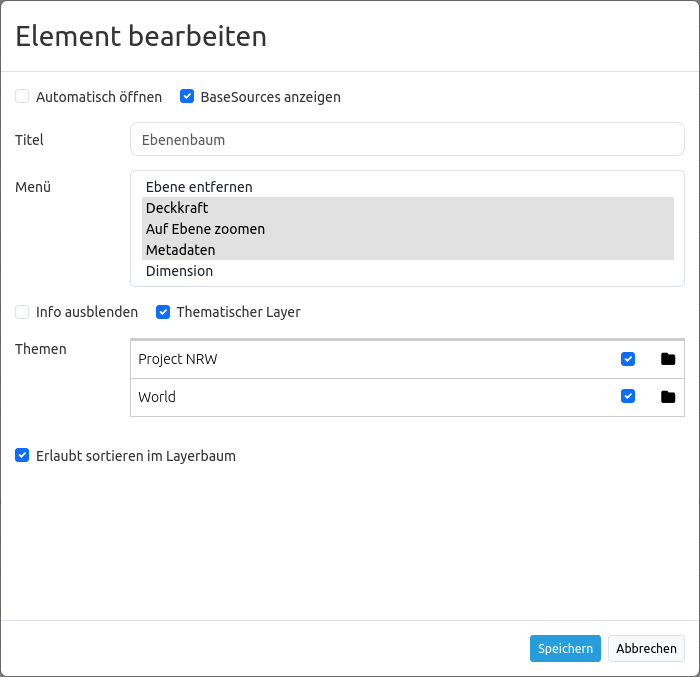Disable the Thematischer Layer checkbox
The height and width of the screenshot is (677, 700).
click(x=163, y=312)
